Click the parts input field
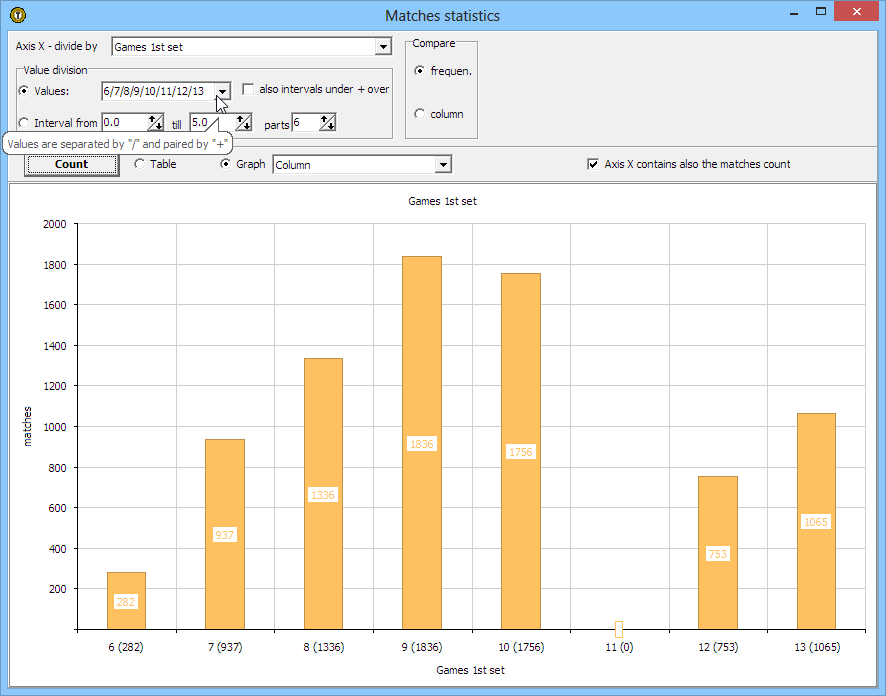 point(305,122)
